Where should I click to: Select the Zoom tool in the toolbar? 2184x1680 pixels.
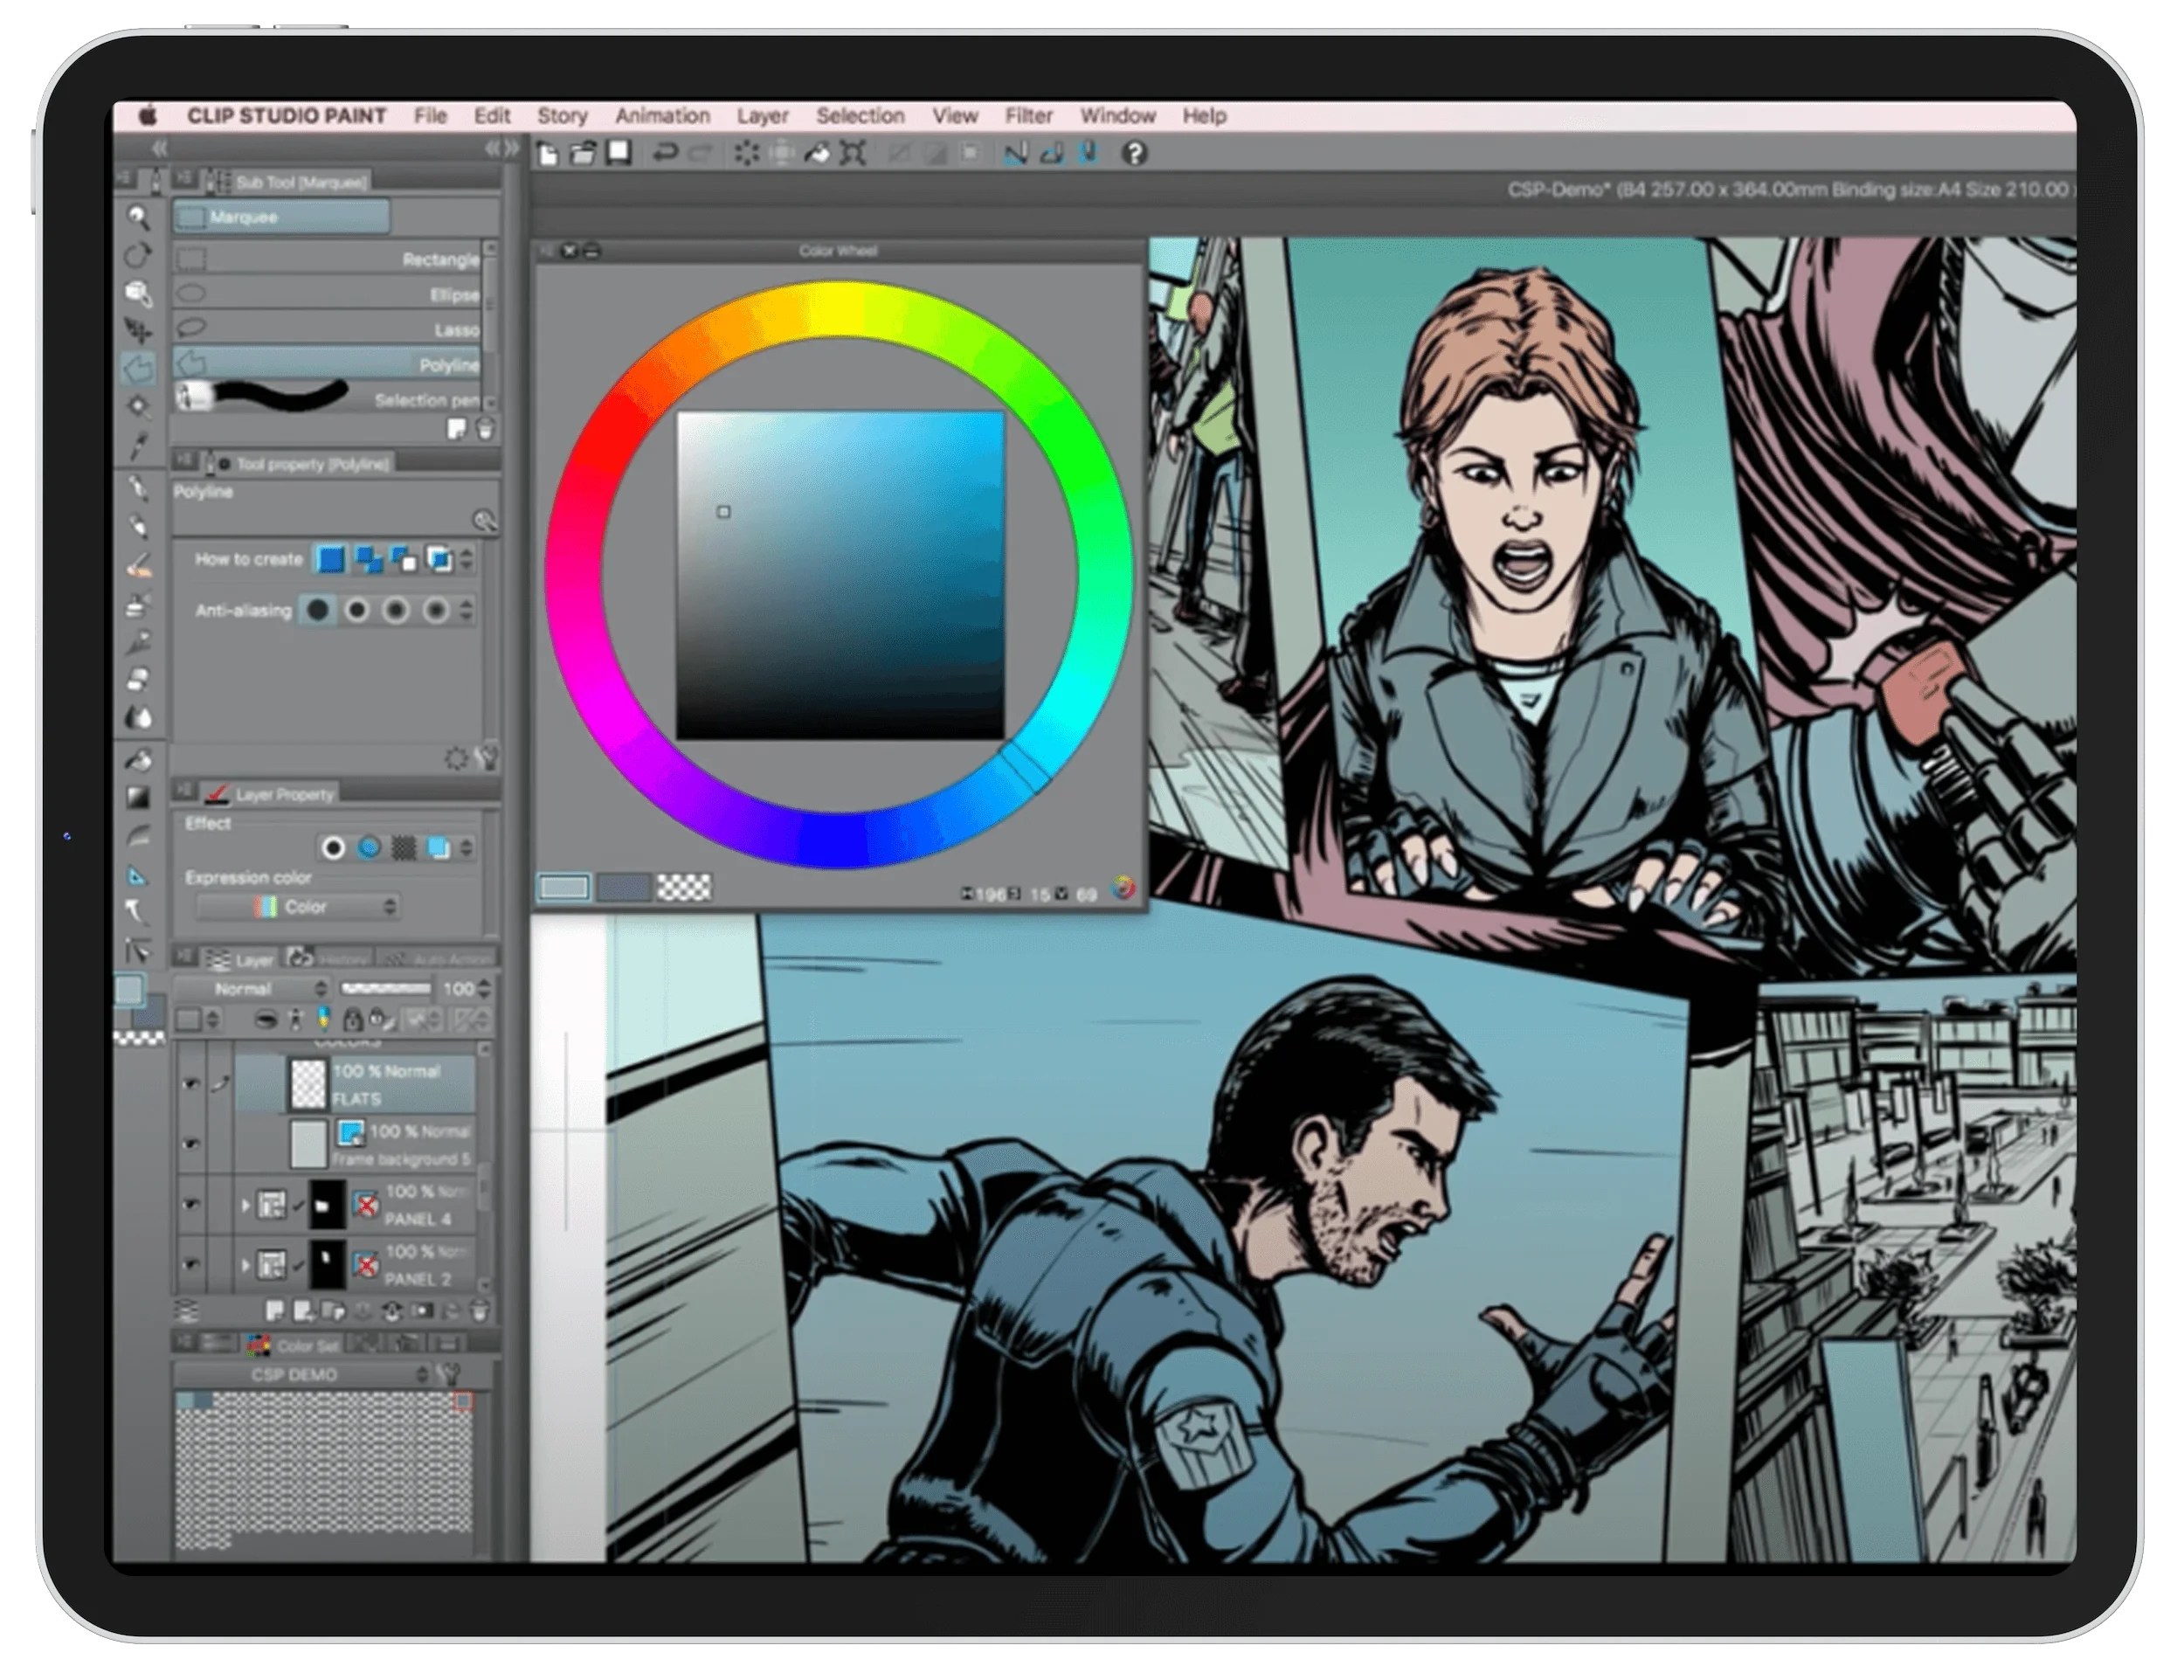click(138, 217)
